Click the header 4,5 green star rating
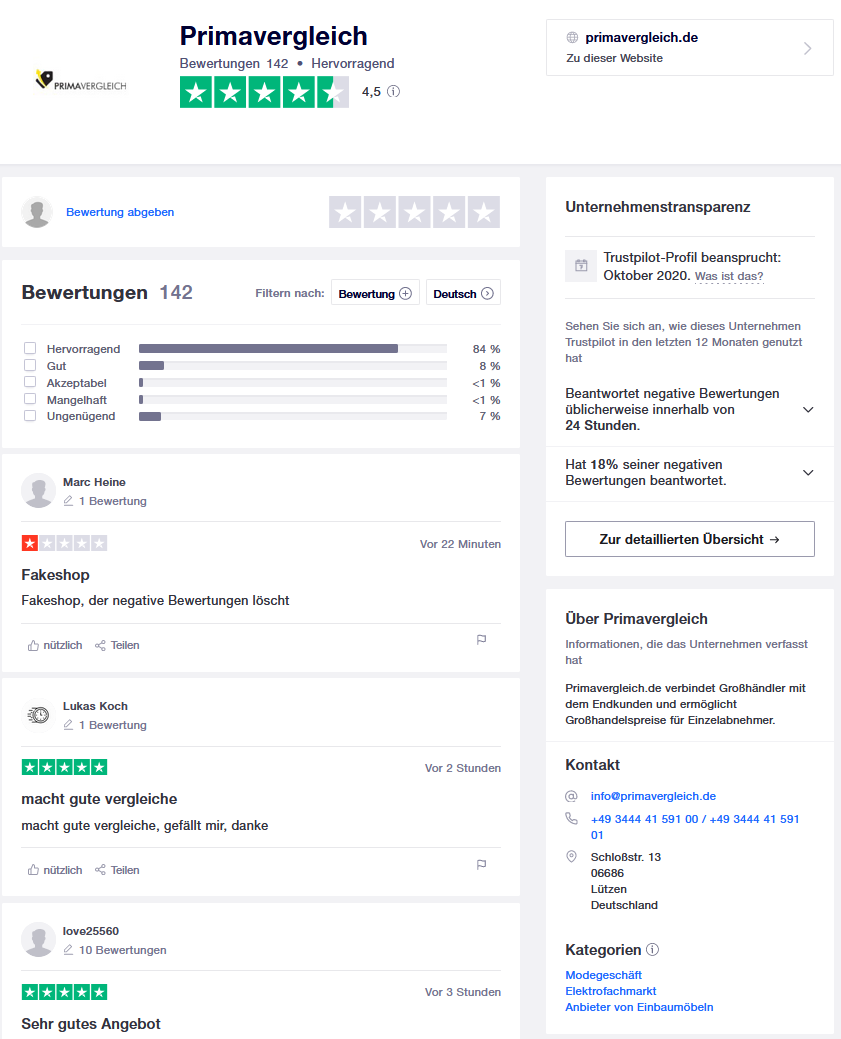This screenshot has height=1039, width=841. (264, 92)
